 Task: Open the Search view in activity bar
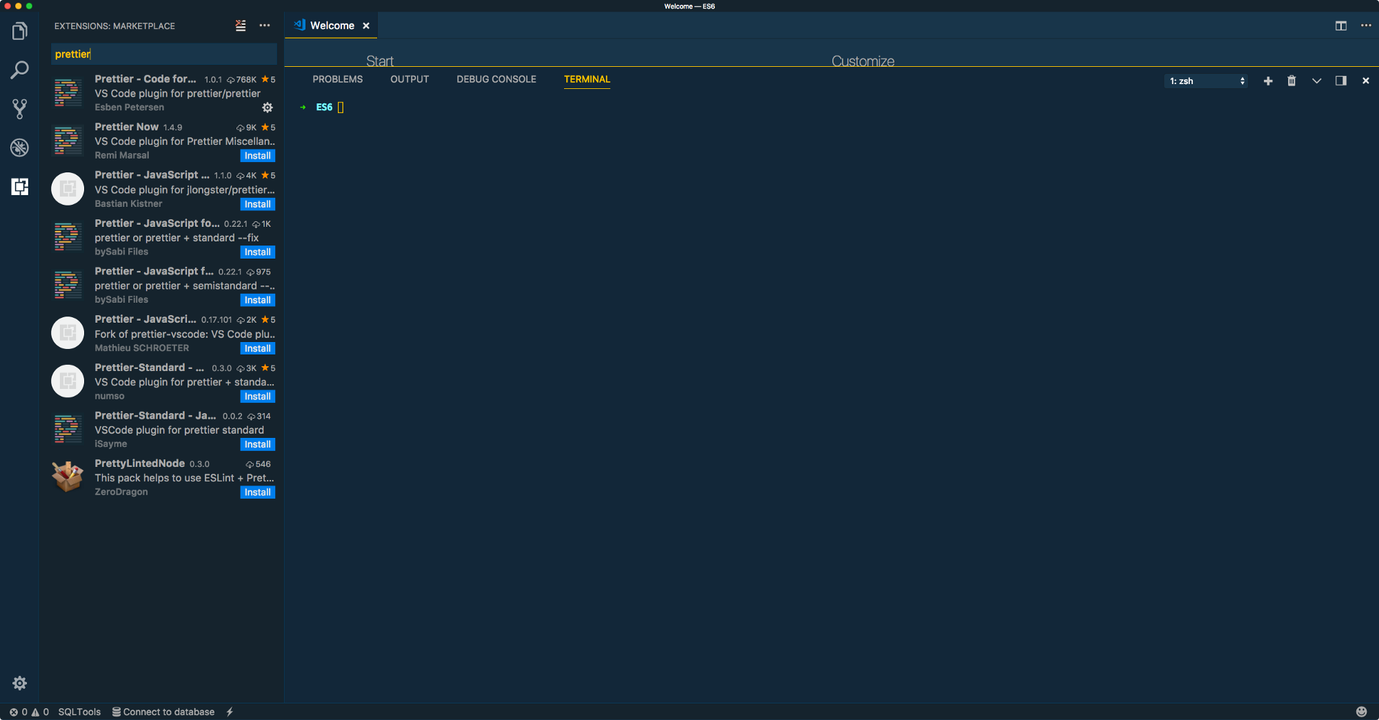(x=19, y=70)
